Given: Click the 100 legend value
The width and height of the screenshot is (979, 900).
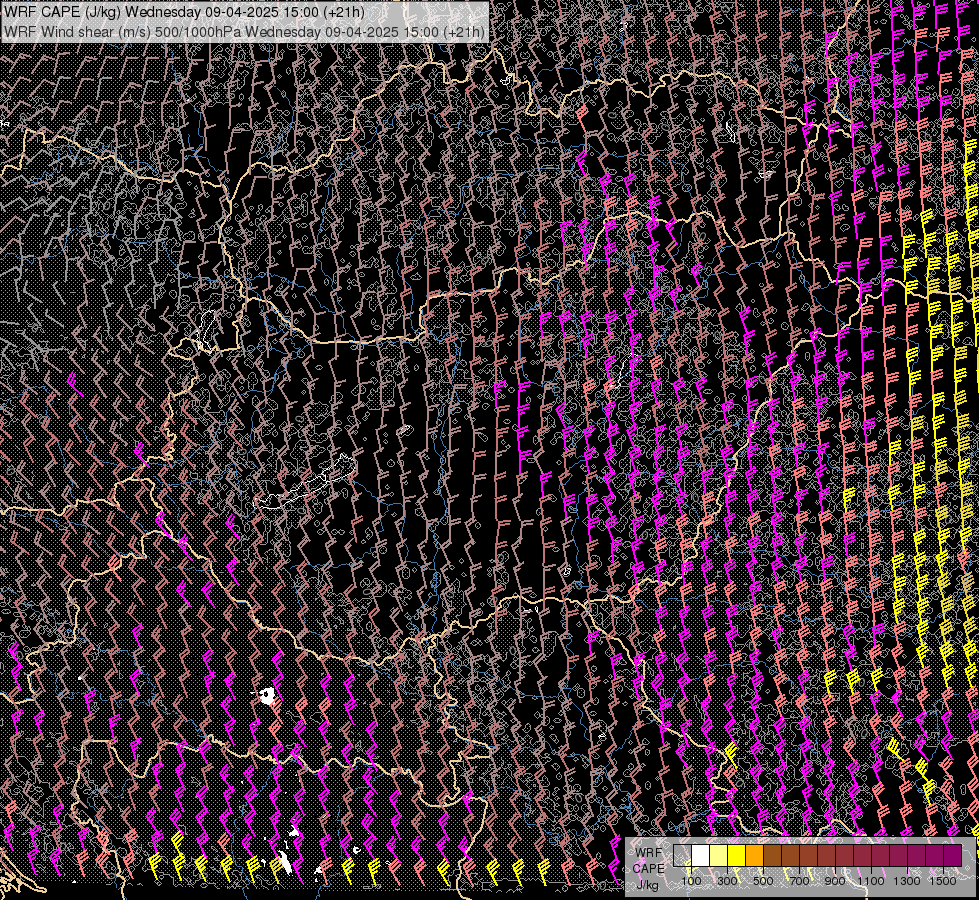Looking at the screenshot, I should [x=691, y=881].
